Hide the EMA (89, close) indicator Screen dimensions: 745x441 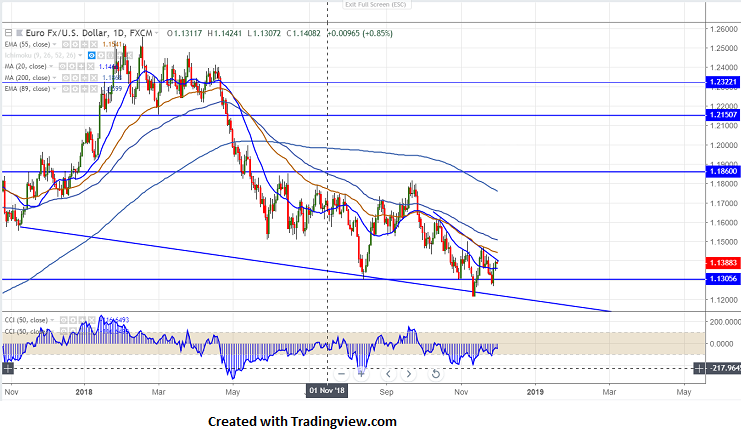66,88
